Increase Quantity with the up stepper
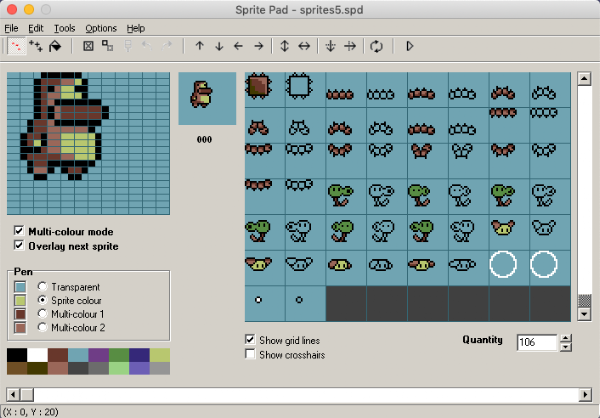 [x=566, y=338]
